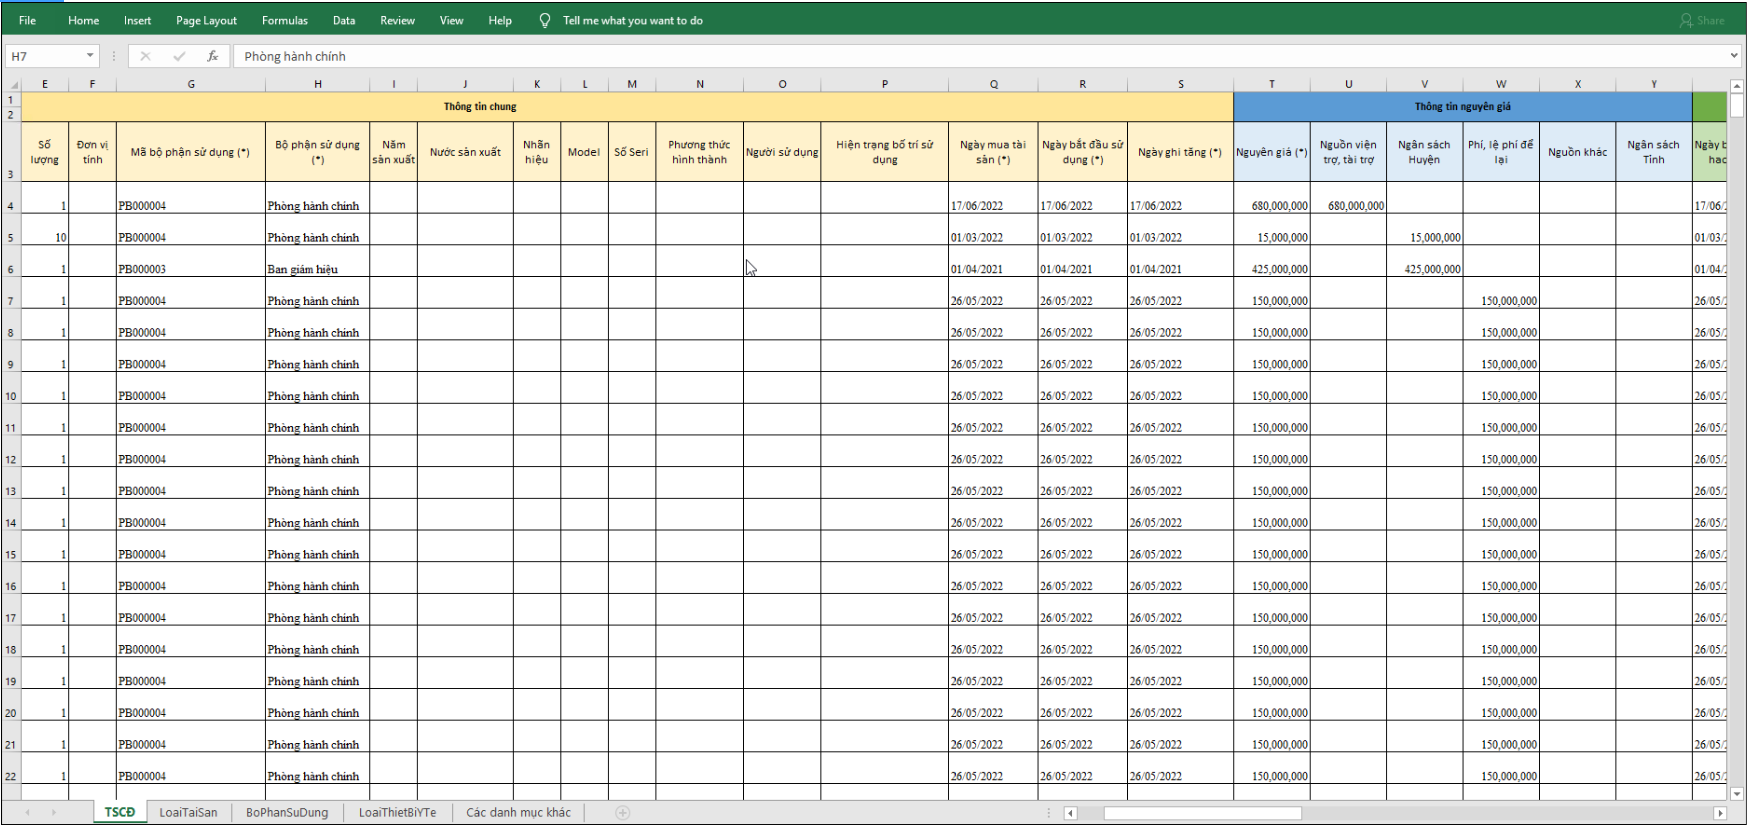
Task: Click the Share button
Action: click(x=1703, y=20)
